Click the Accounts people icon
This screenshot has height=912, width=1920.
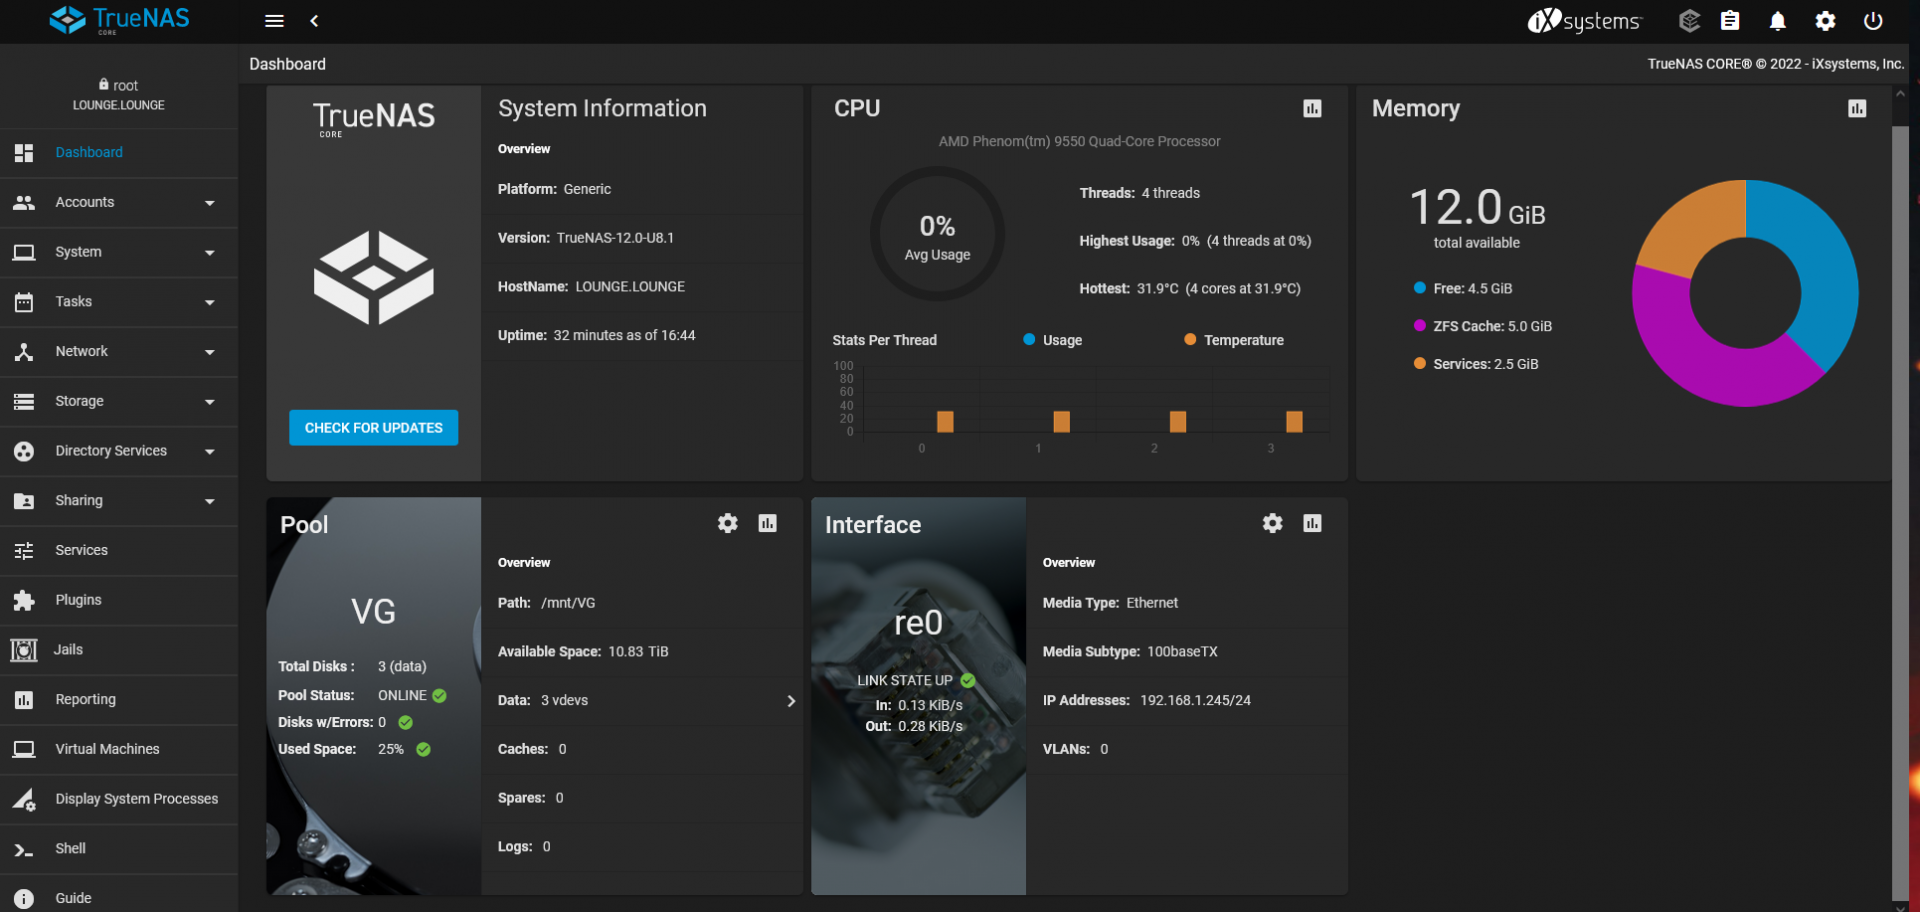(x=24, y=203)
